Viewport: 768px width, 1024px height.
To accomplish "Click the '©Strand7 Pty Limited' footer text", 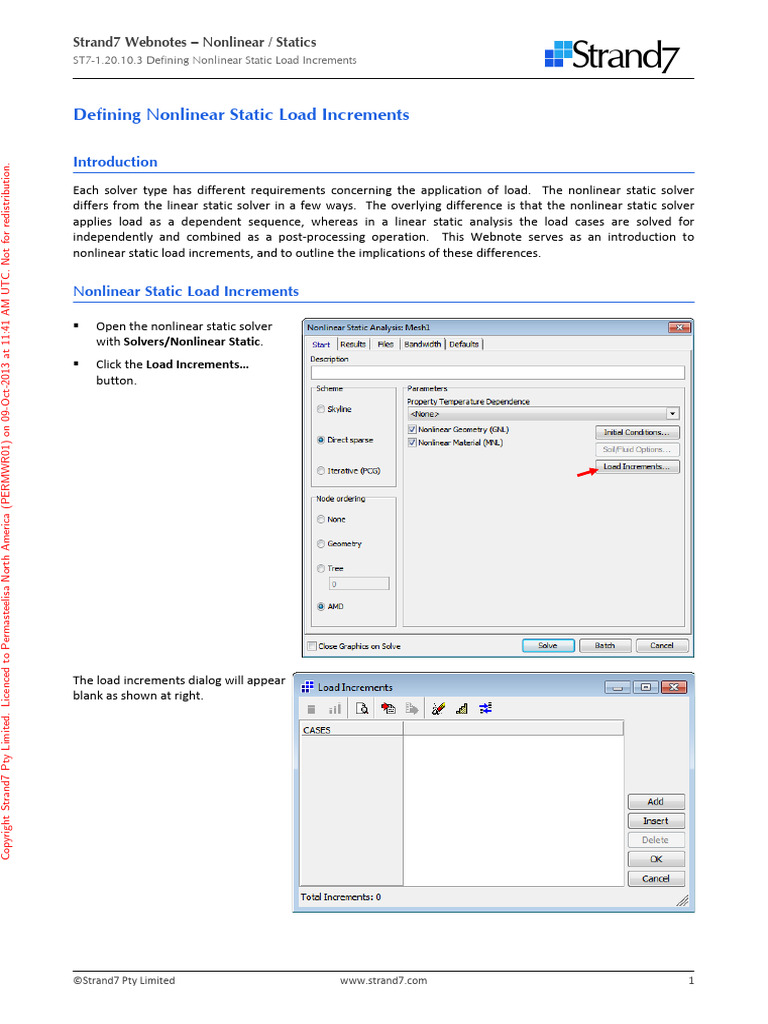I will click(x=124, y=980).
